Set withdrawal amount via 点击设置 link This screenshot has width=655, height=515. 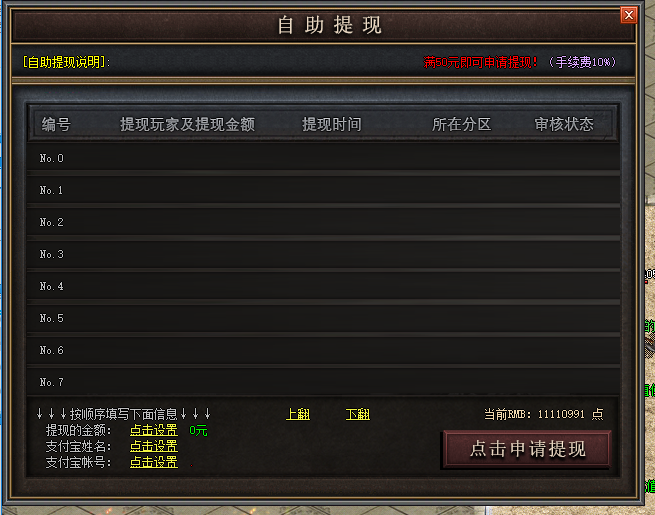154,430
